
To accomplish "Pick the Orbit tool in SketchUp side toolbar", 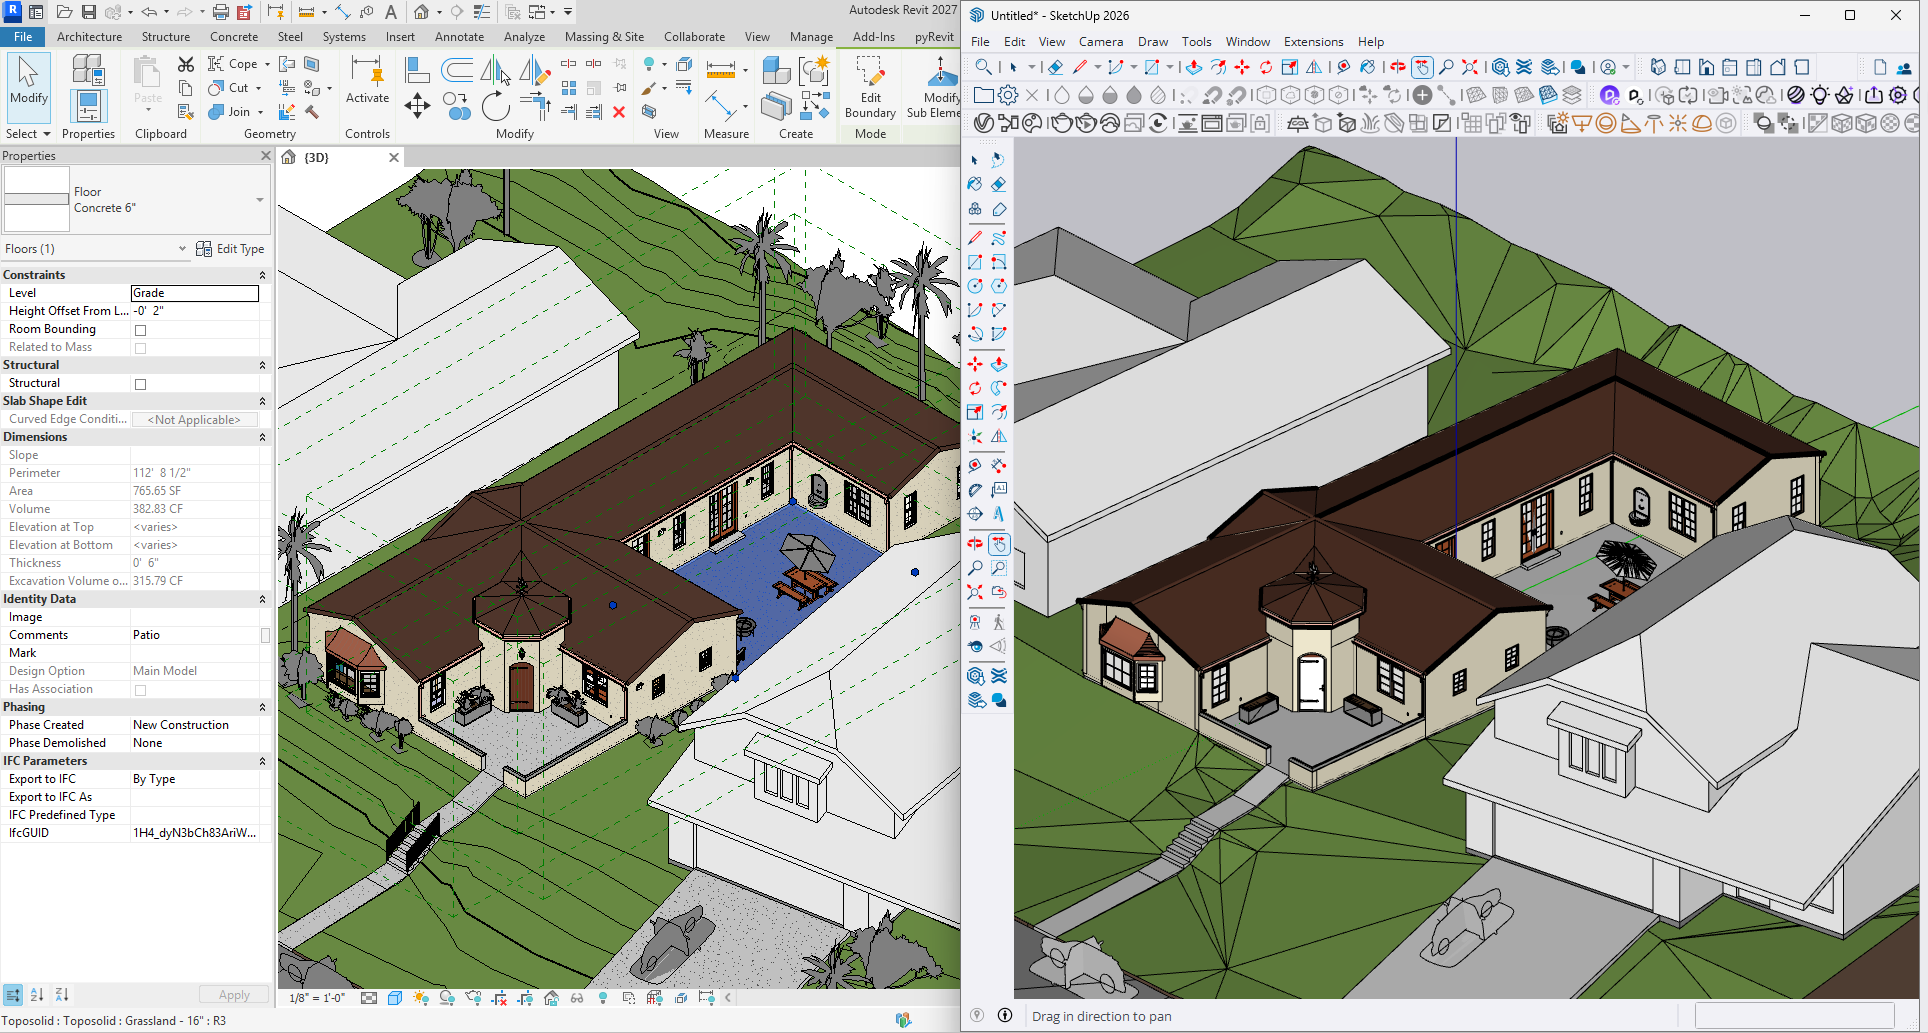I will (x=975, y=544).
